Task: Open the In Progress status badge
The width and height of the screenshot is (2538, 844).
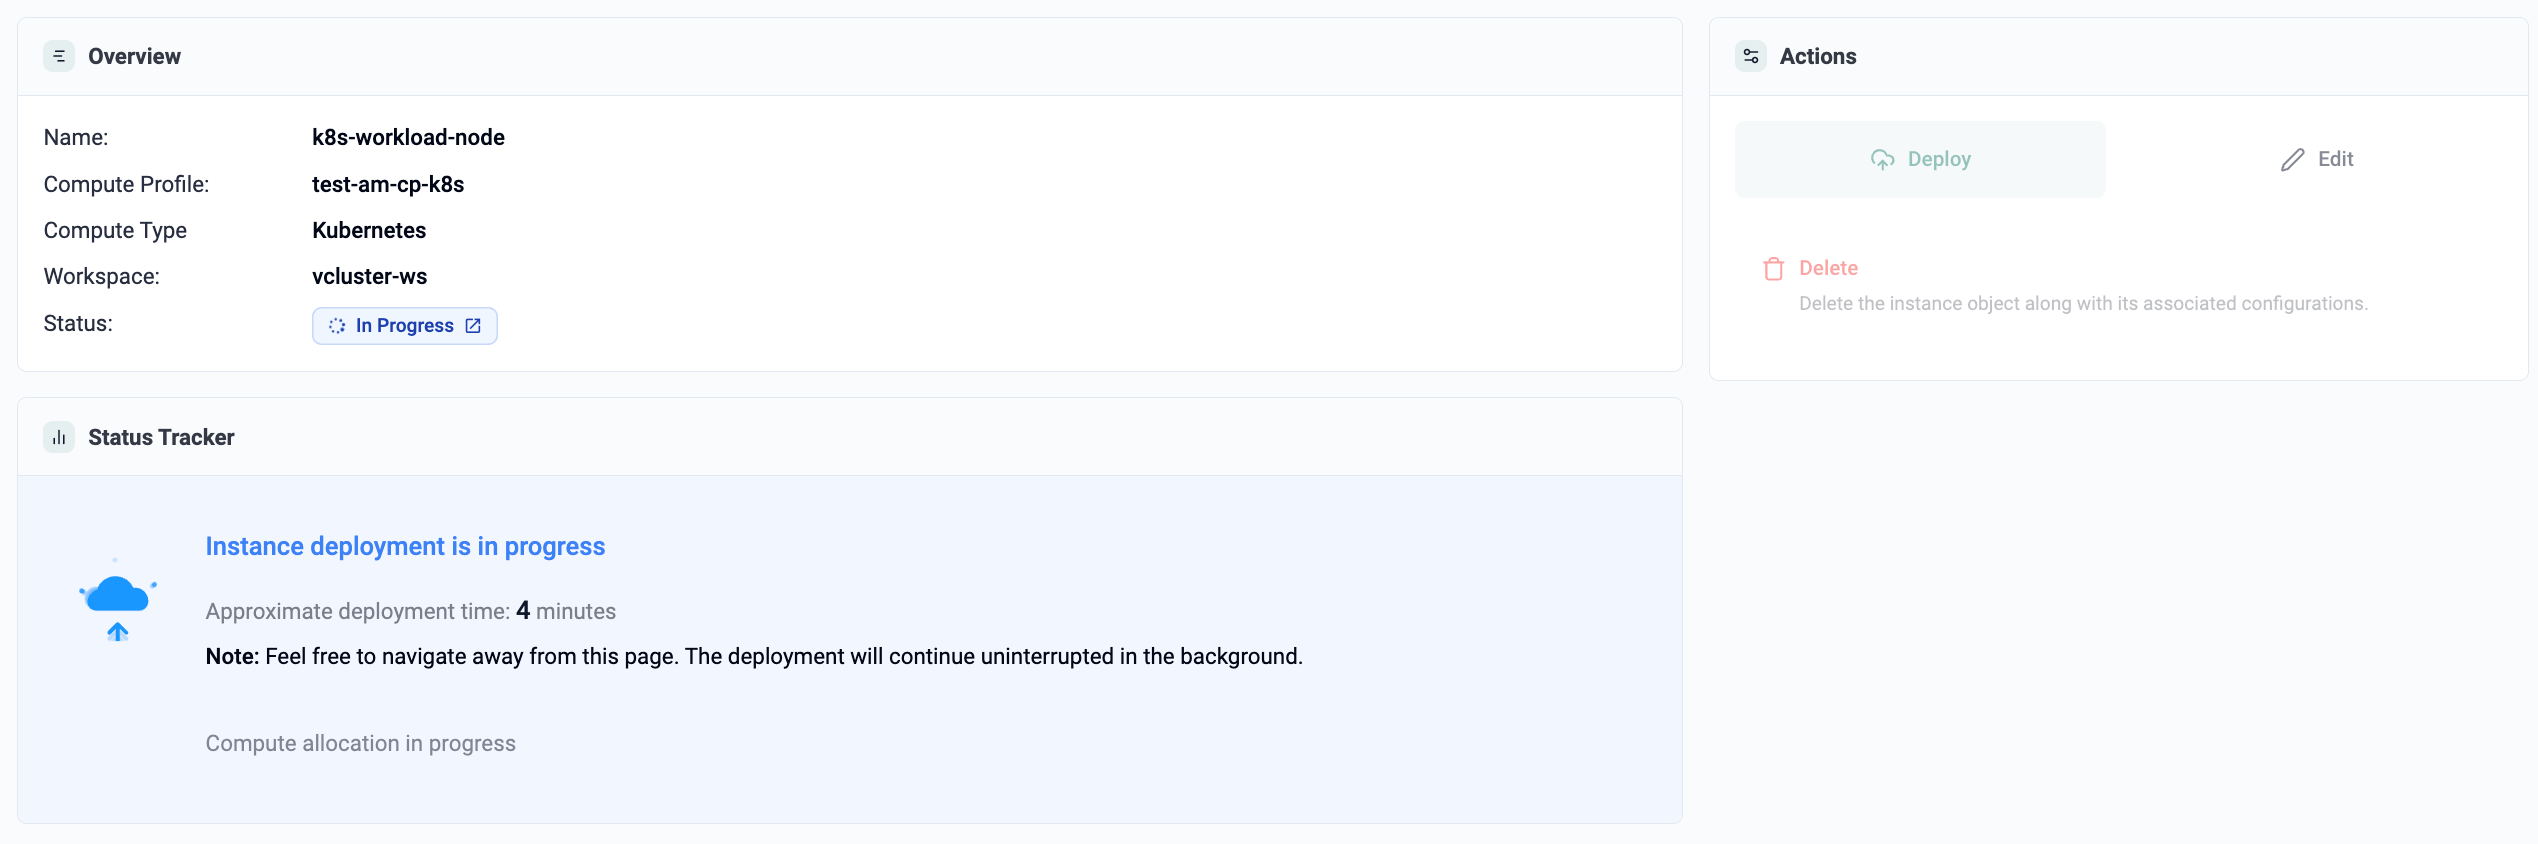Action: click(405, 326)
